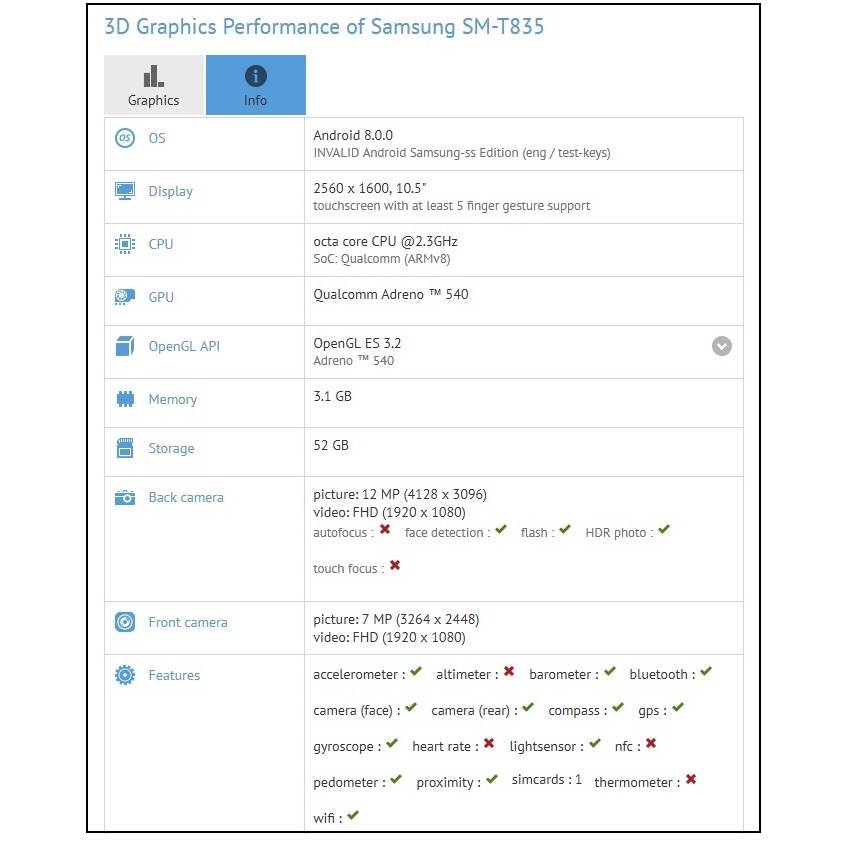This screenshot has width=850, height=850.
Task: Click the Features gear icon
Action: click(125, 675)
